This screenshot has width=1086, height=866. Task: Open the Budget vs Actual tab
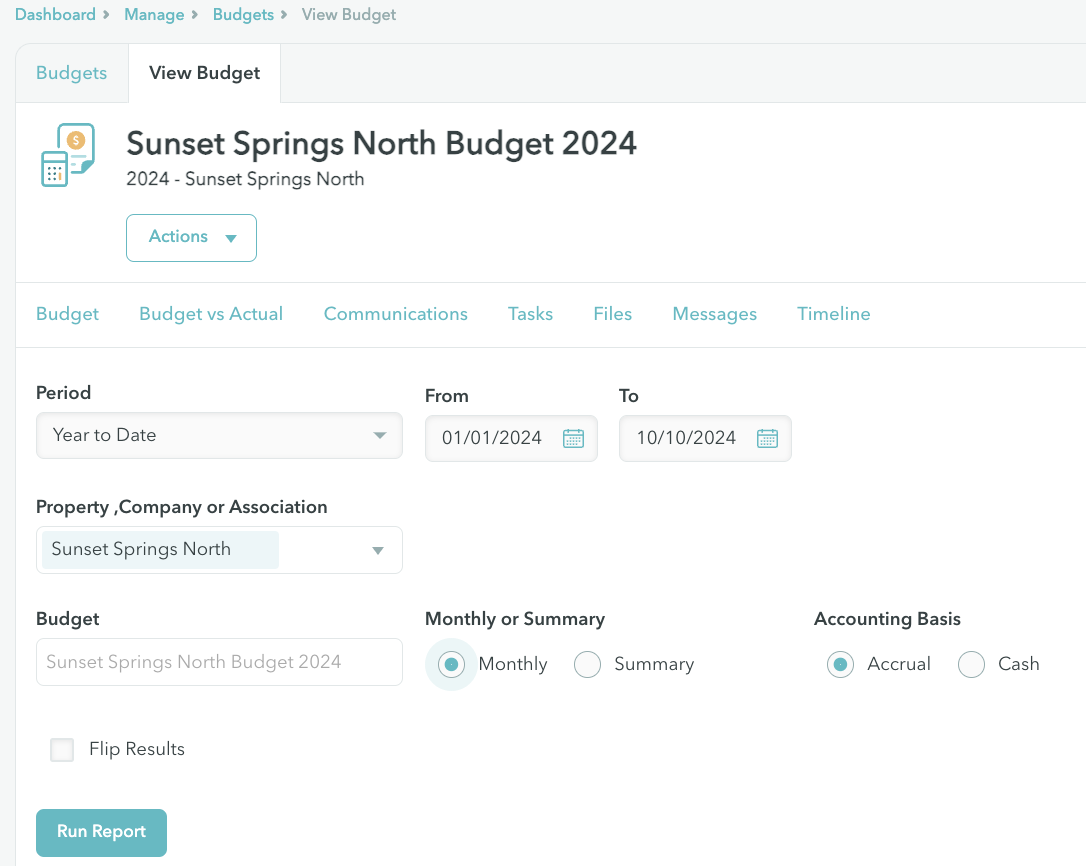[x=211, y=314]
